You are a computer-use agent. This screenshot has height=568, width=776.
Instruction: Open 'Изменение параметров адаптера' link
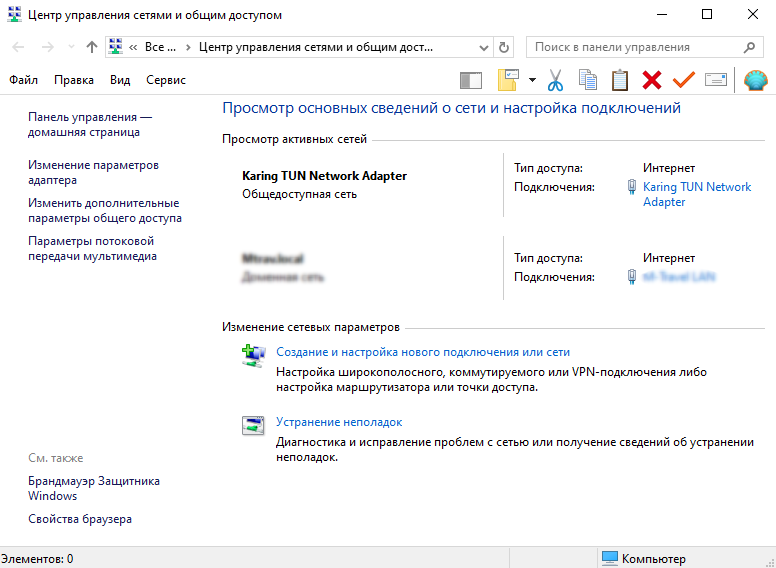pos(94,173)
